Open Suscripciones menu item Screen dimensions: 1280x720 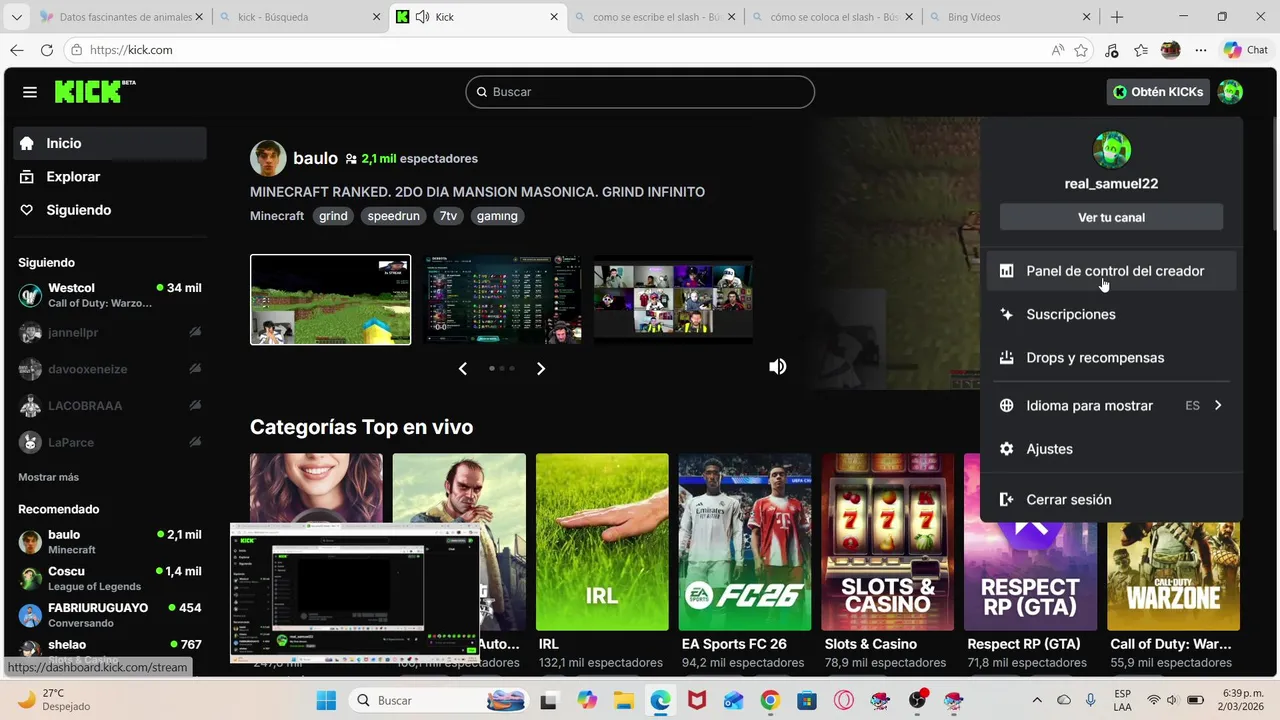click(1111, 314)
